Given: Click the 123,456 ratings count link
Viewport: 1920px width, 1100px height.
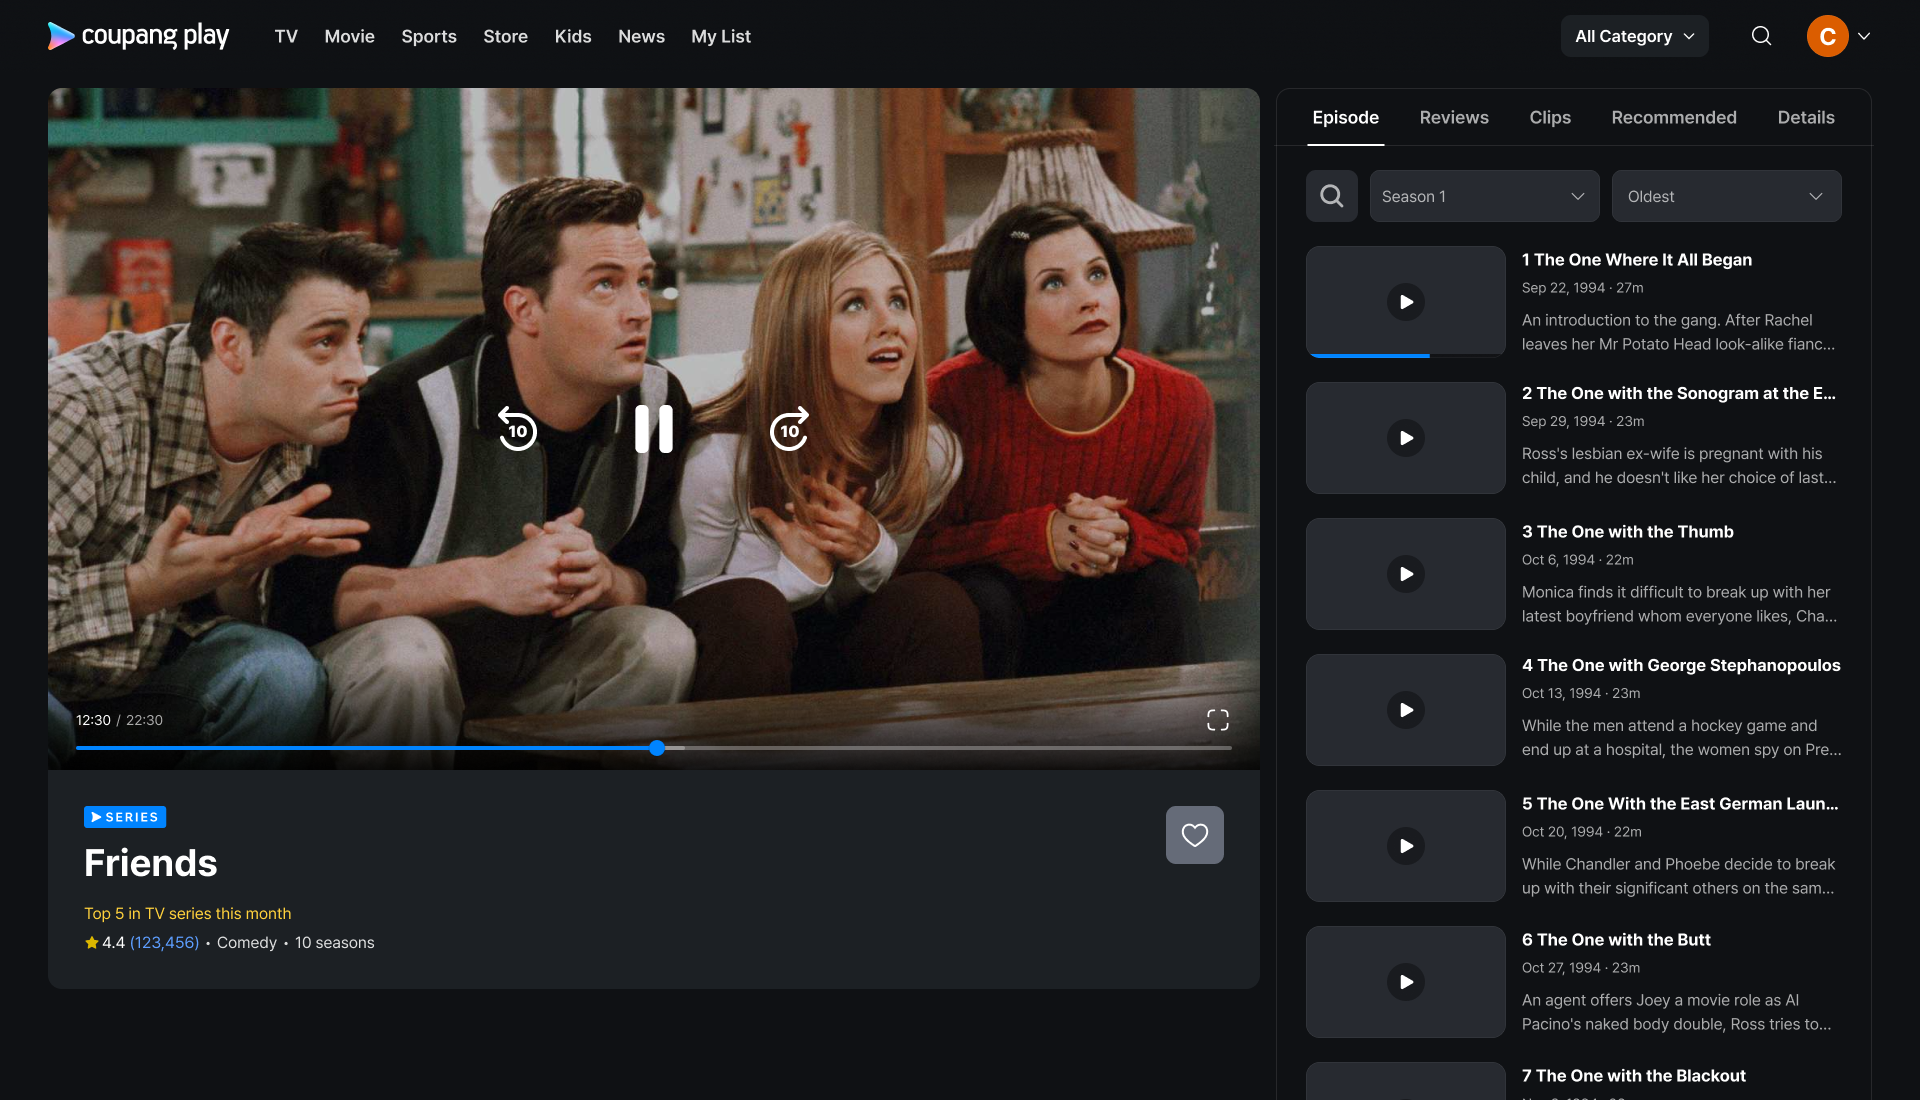Looking at the screenshot, I should 164,943.
